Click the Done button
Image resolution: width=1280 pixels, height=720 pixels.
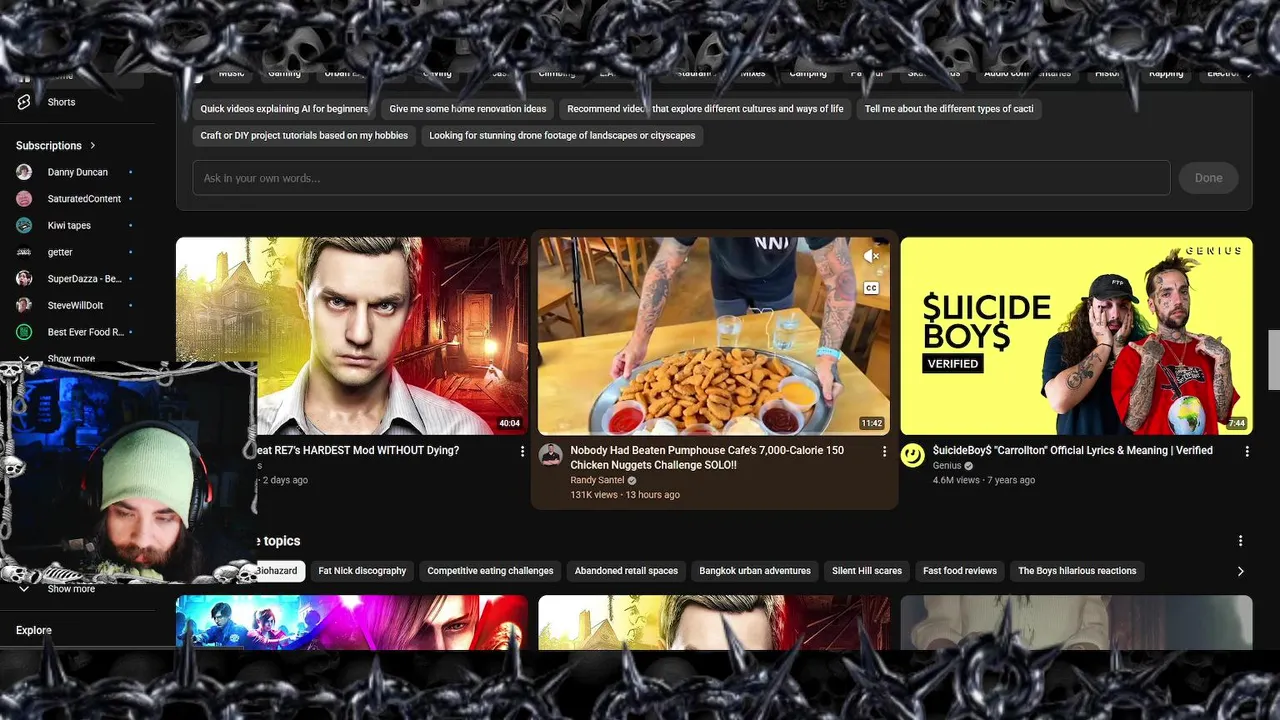tap(1208, 178)
